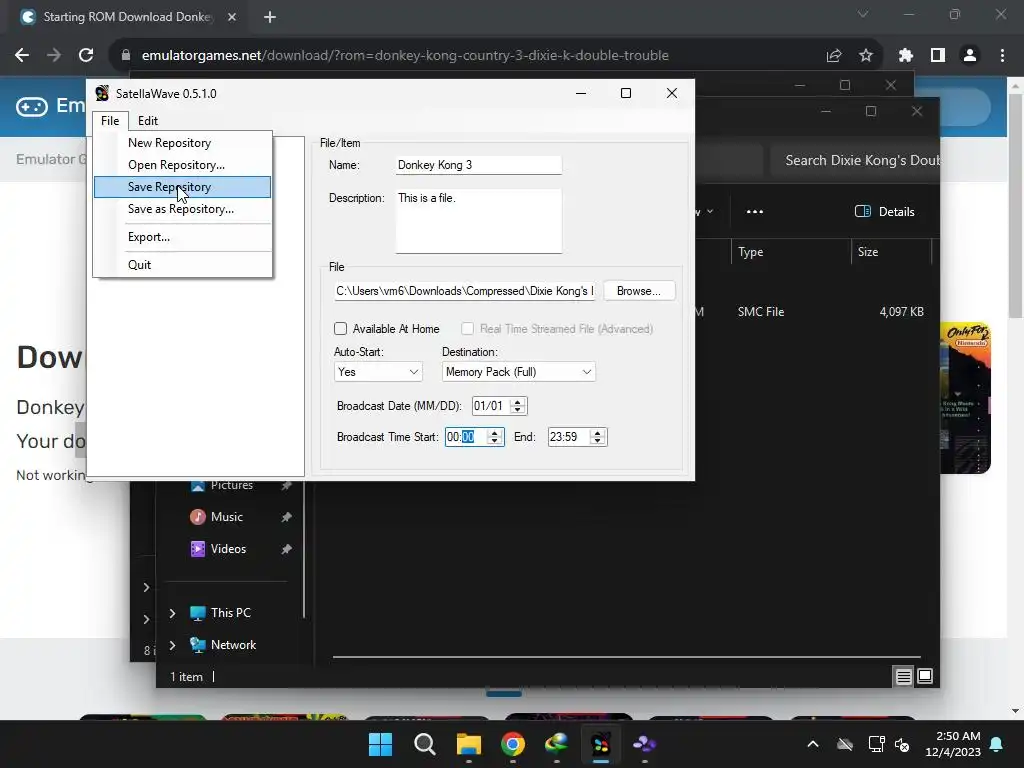Open clock showing 2:50 AM 12/4/2023
This screenshot has height=768, width=1024.
953,744
